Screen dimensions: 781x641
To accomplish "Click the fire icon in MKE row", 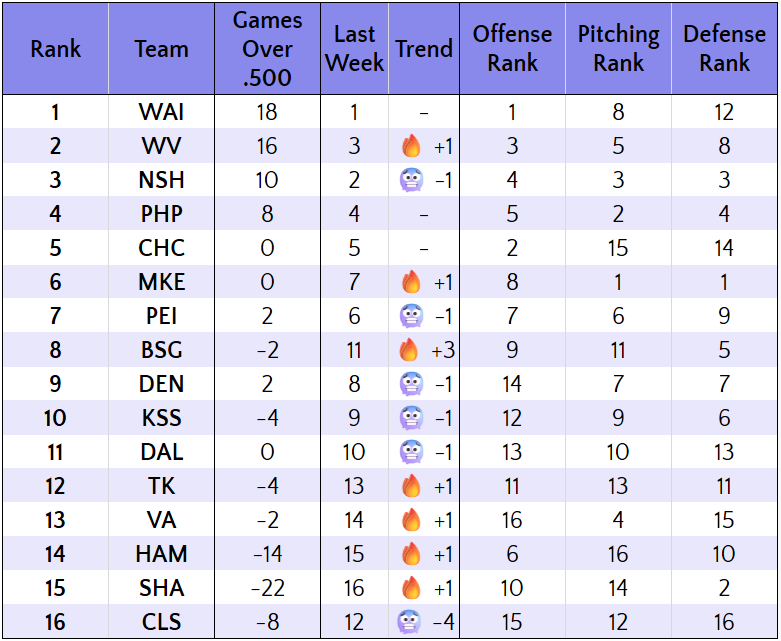I will click(x=411, y=283).
